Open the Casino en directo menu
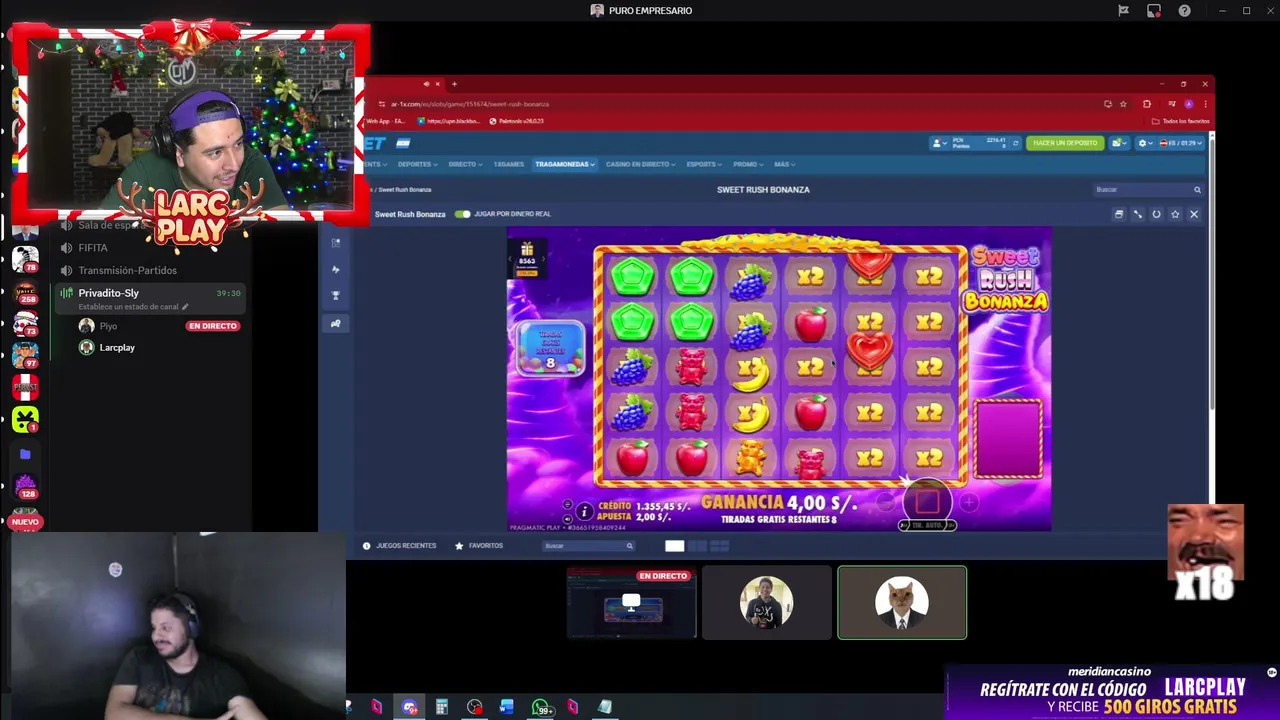The height and width of the screenshot is (720, 1280). (640, 164)
